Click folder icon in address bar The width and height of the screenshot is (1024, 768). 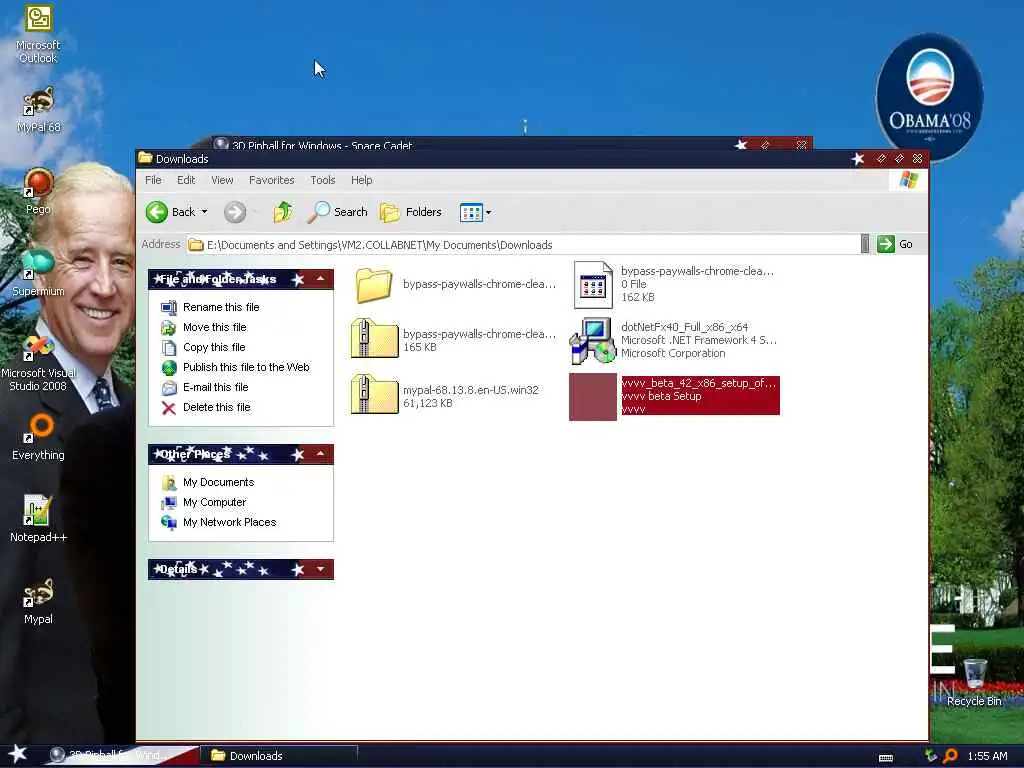[196, 245]
